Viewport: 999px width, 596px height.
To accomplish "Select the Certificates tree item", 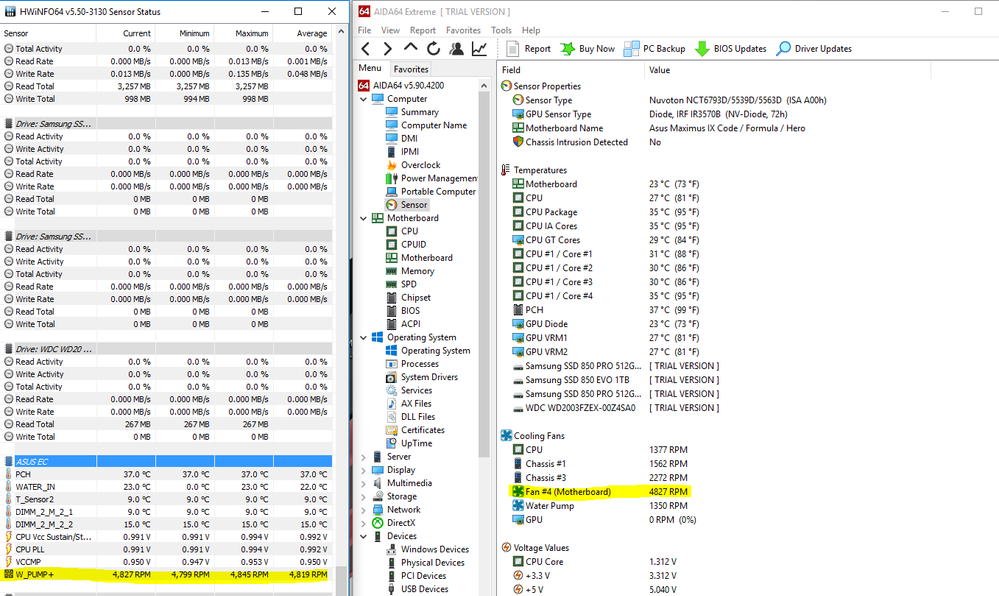I will tap(423, 430).
